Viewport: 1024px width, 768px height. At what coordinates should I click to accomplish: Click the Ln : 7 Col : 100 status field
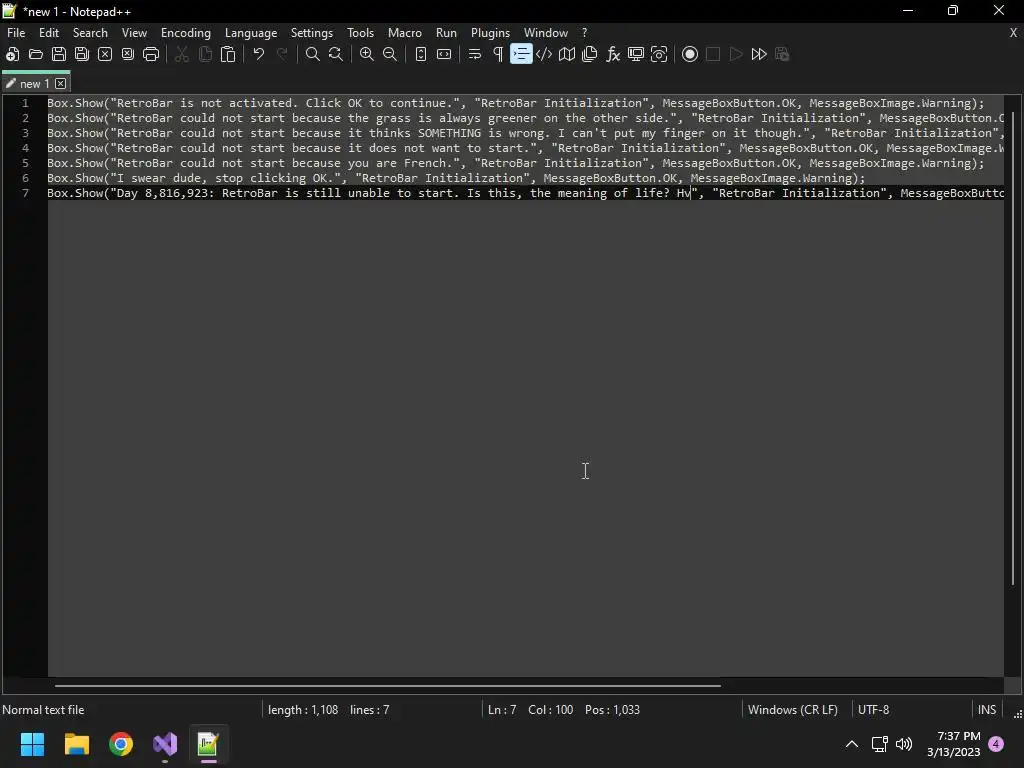(x=564, y=710)
